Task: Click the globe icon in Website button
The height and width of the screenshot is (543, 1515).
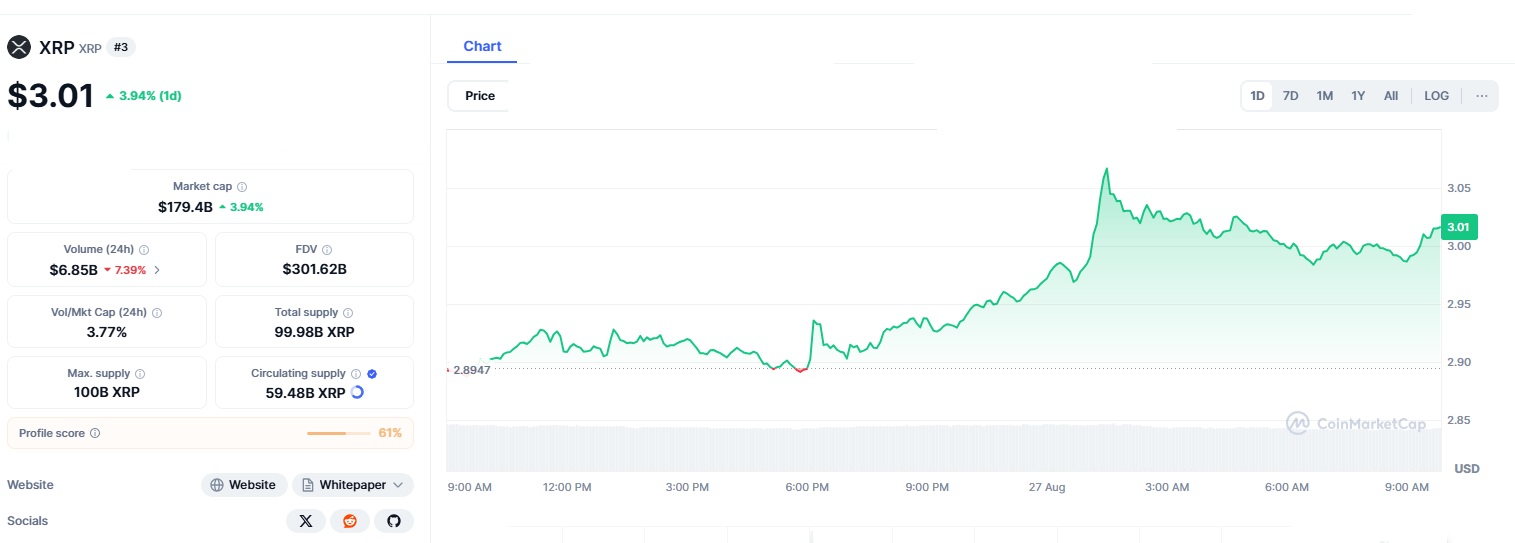Action: [217, 485]
